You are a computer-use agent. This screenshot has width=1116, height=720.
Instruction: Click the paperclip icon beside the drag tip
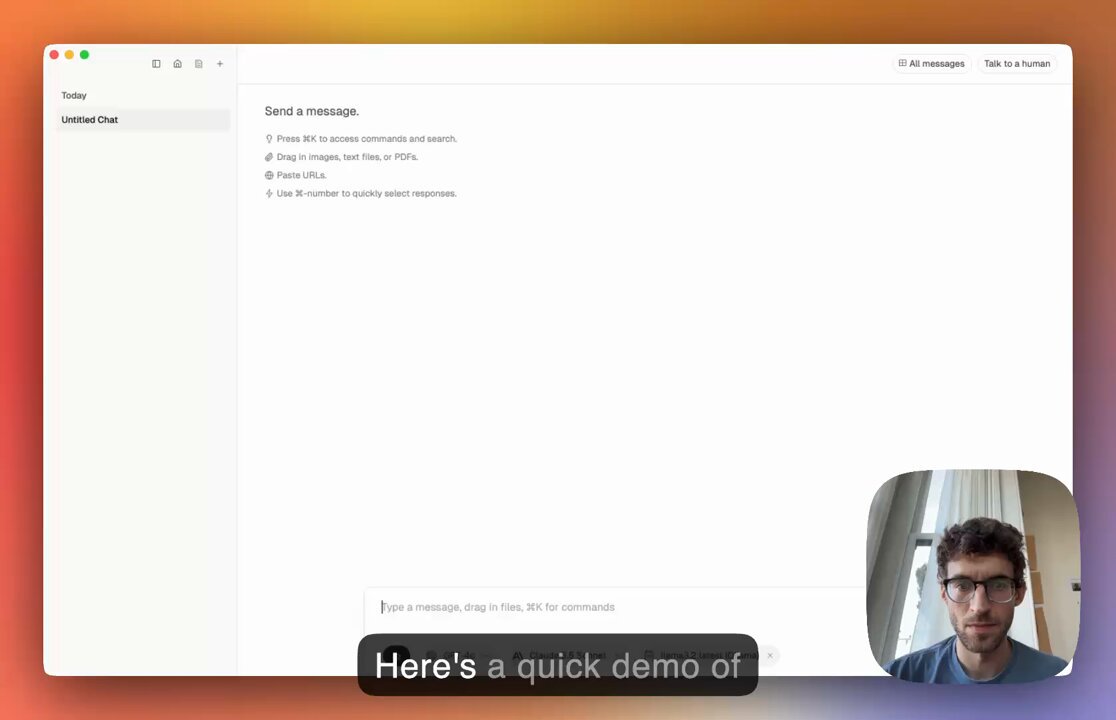269,157
